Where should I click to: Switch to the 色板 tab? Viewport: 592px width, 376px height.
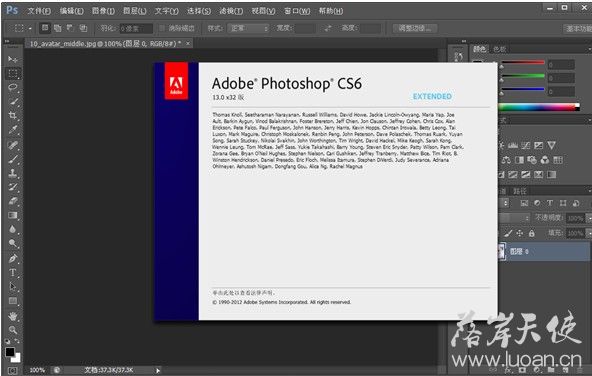point(499,49)
